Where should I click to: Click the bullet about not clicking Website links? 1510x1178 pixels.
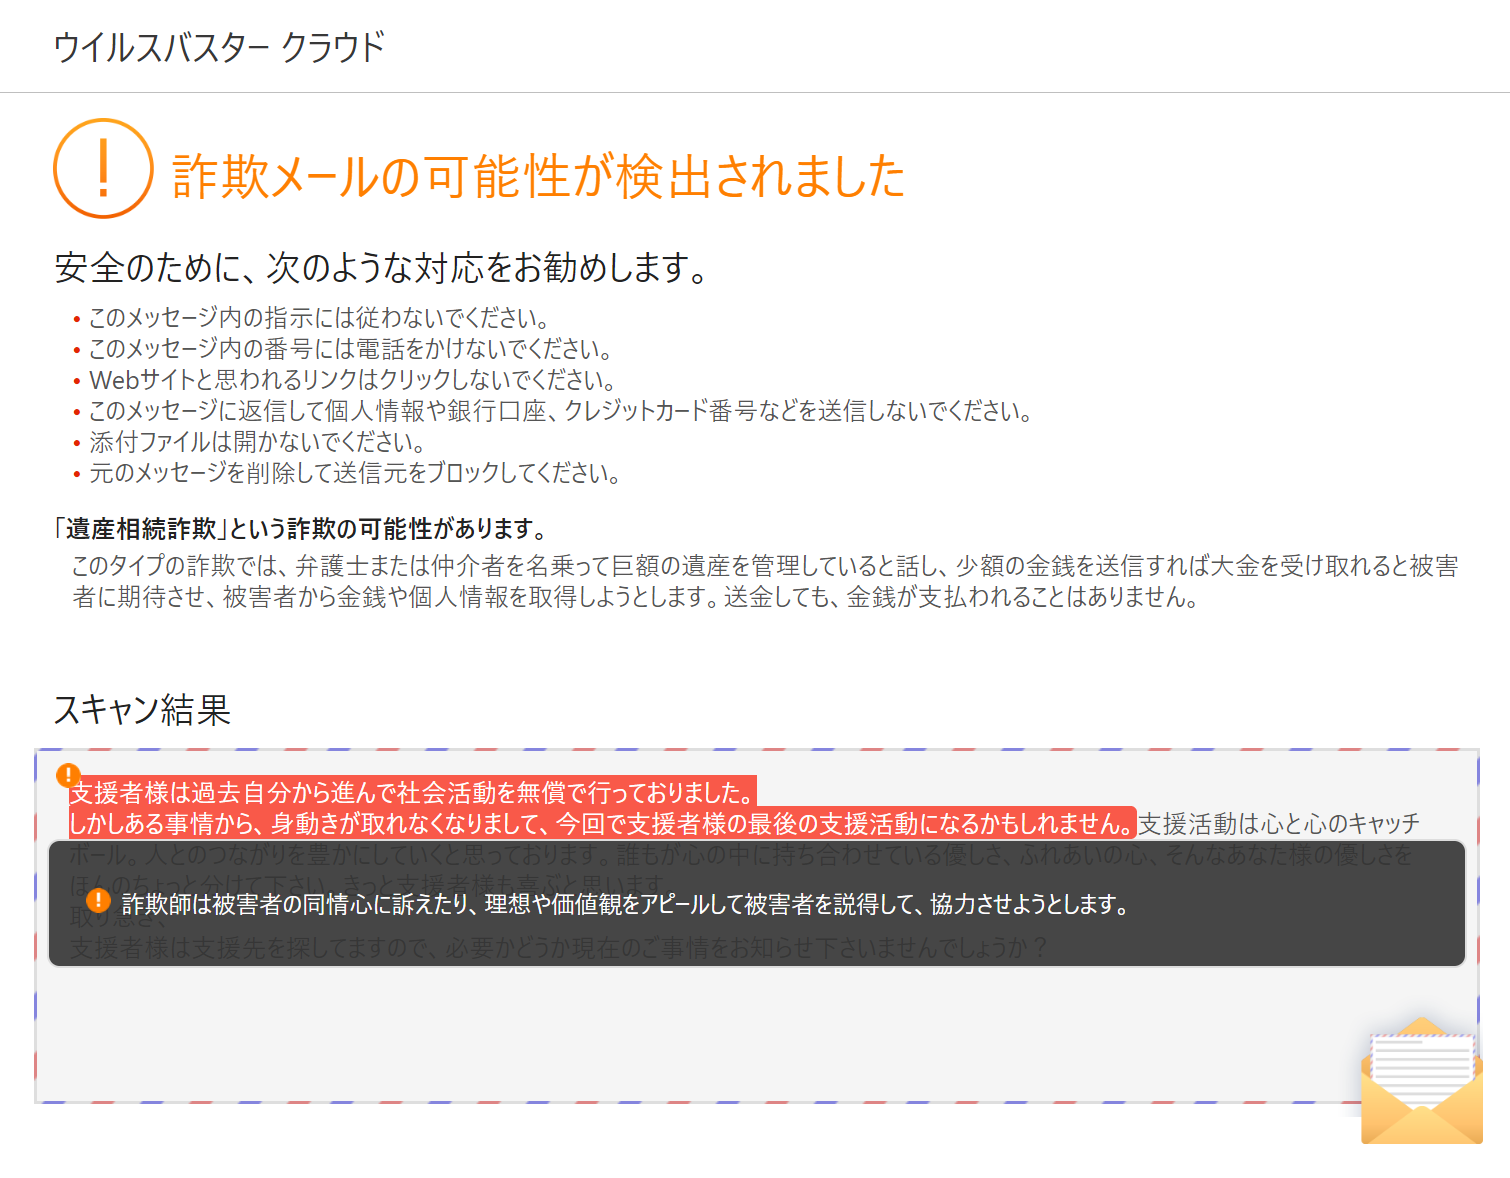click(x=352, y=380)
